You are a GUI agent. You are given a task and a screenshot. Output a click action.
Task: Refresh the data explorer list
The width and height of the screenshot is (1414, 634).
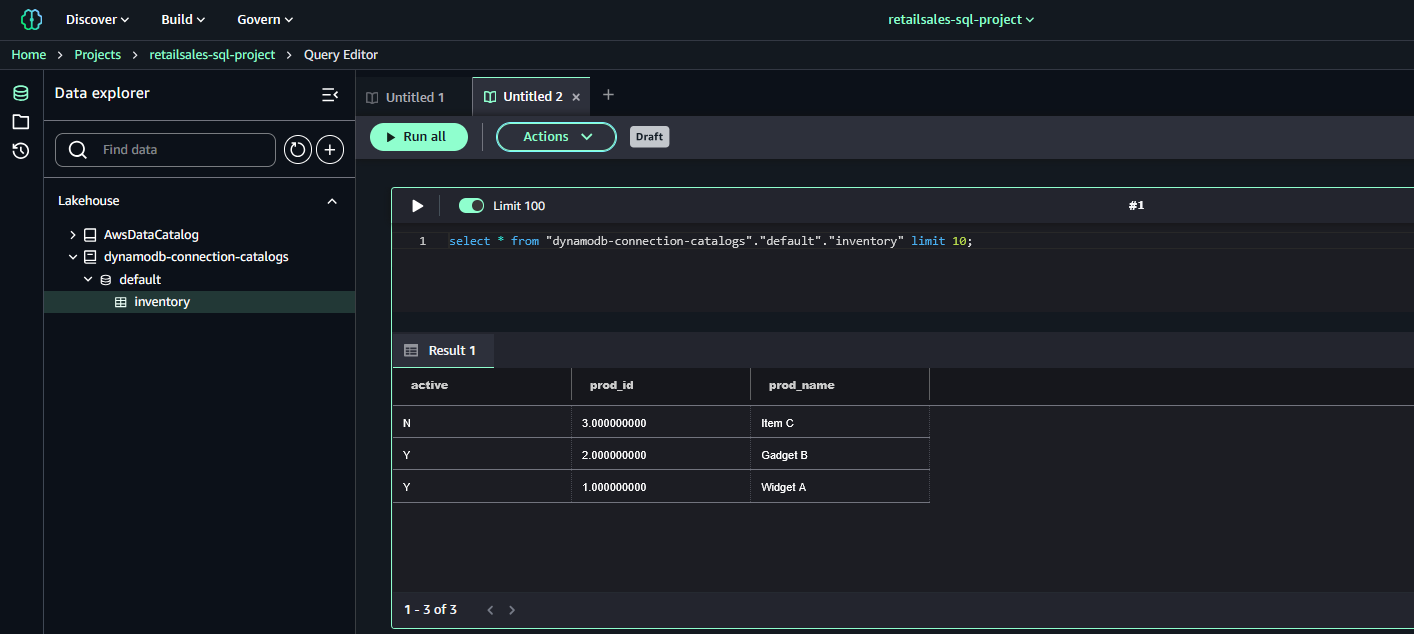coord(298,150)
